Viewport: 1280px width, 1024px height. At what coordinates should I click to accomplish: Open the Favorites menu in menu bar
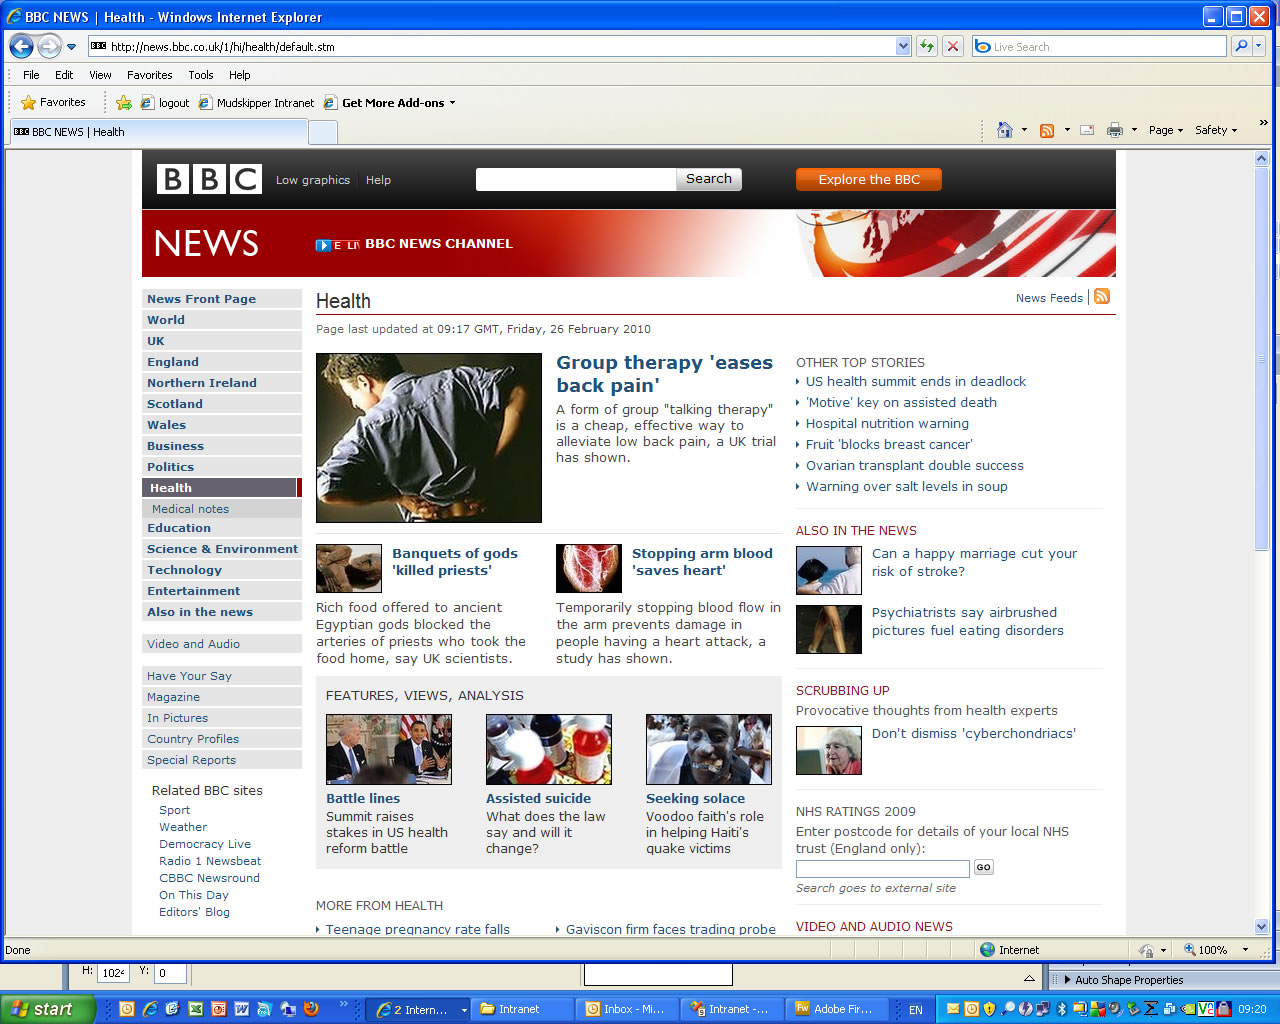(x=149, y=75)
